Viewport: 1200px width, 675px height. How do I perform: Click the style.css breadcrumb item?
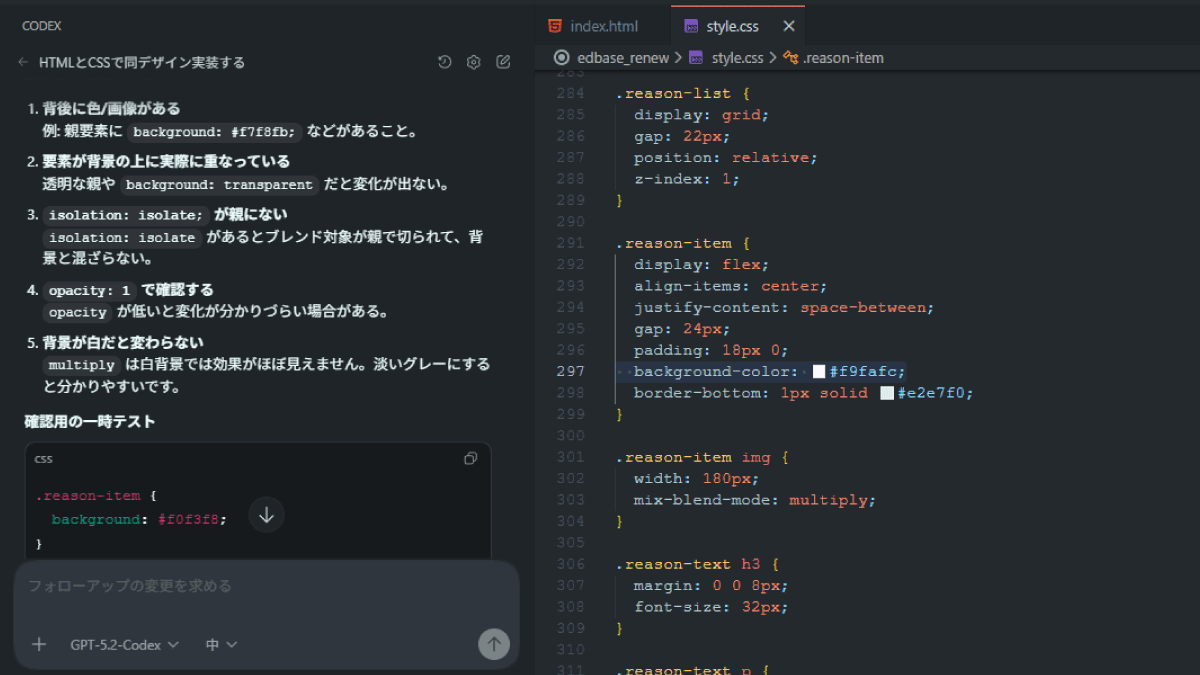tap(737, 58)
